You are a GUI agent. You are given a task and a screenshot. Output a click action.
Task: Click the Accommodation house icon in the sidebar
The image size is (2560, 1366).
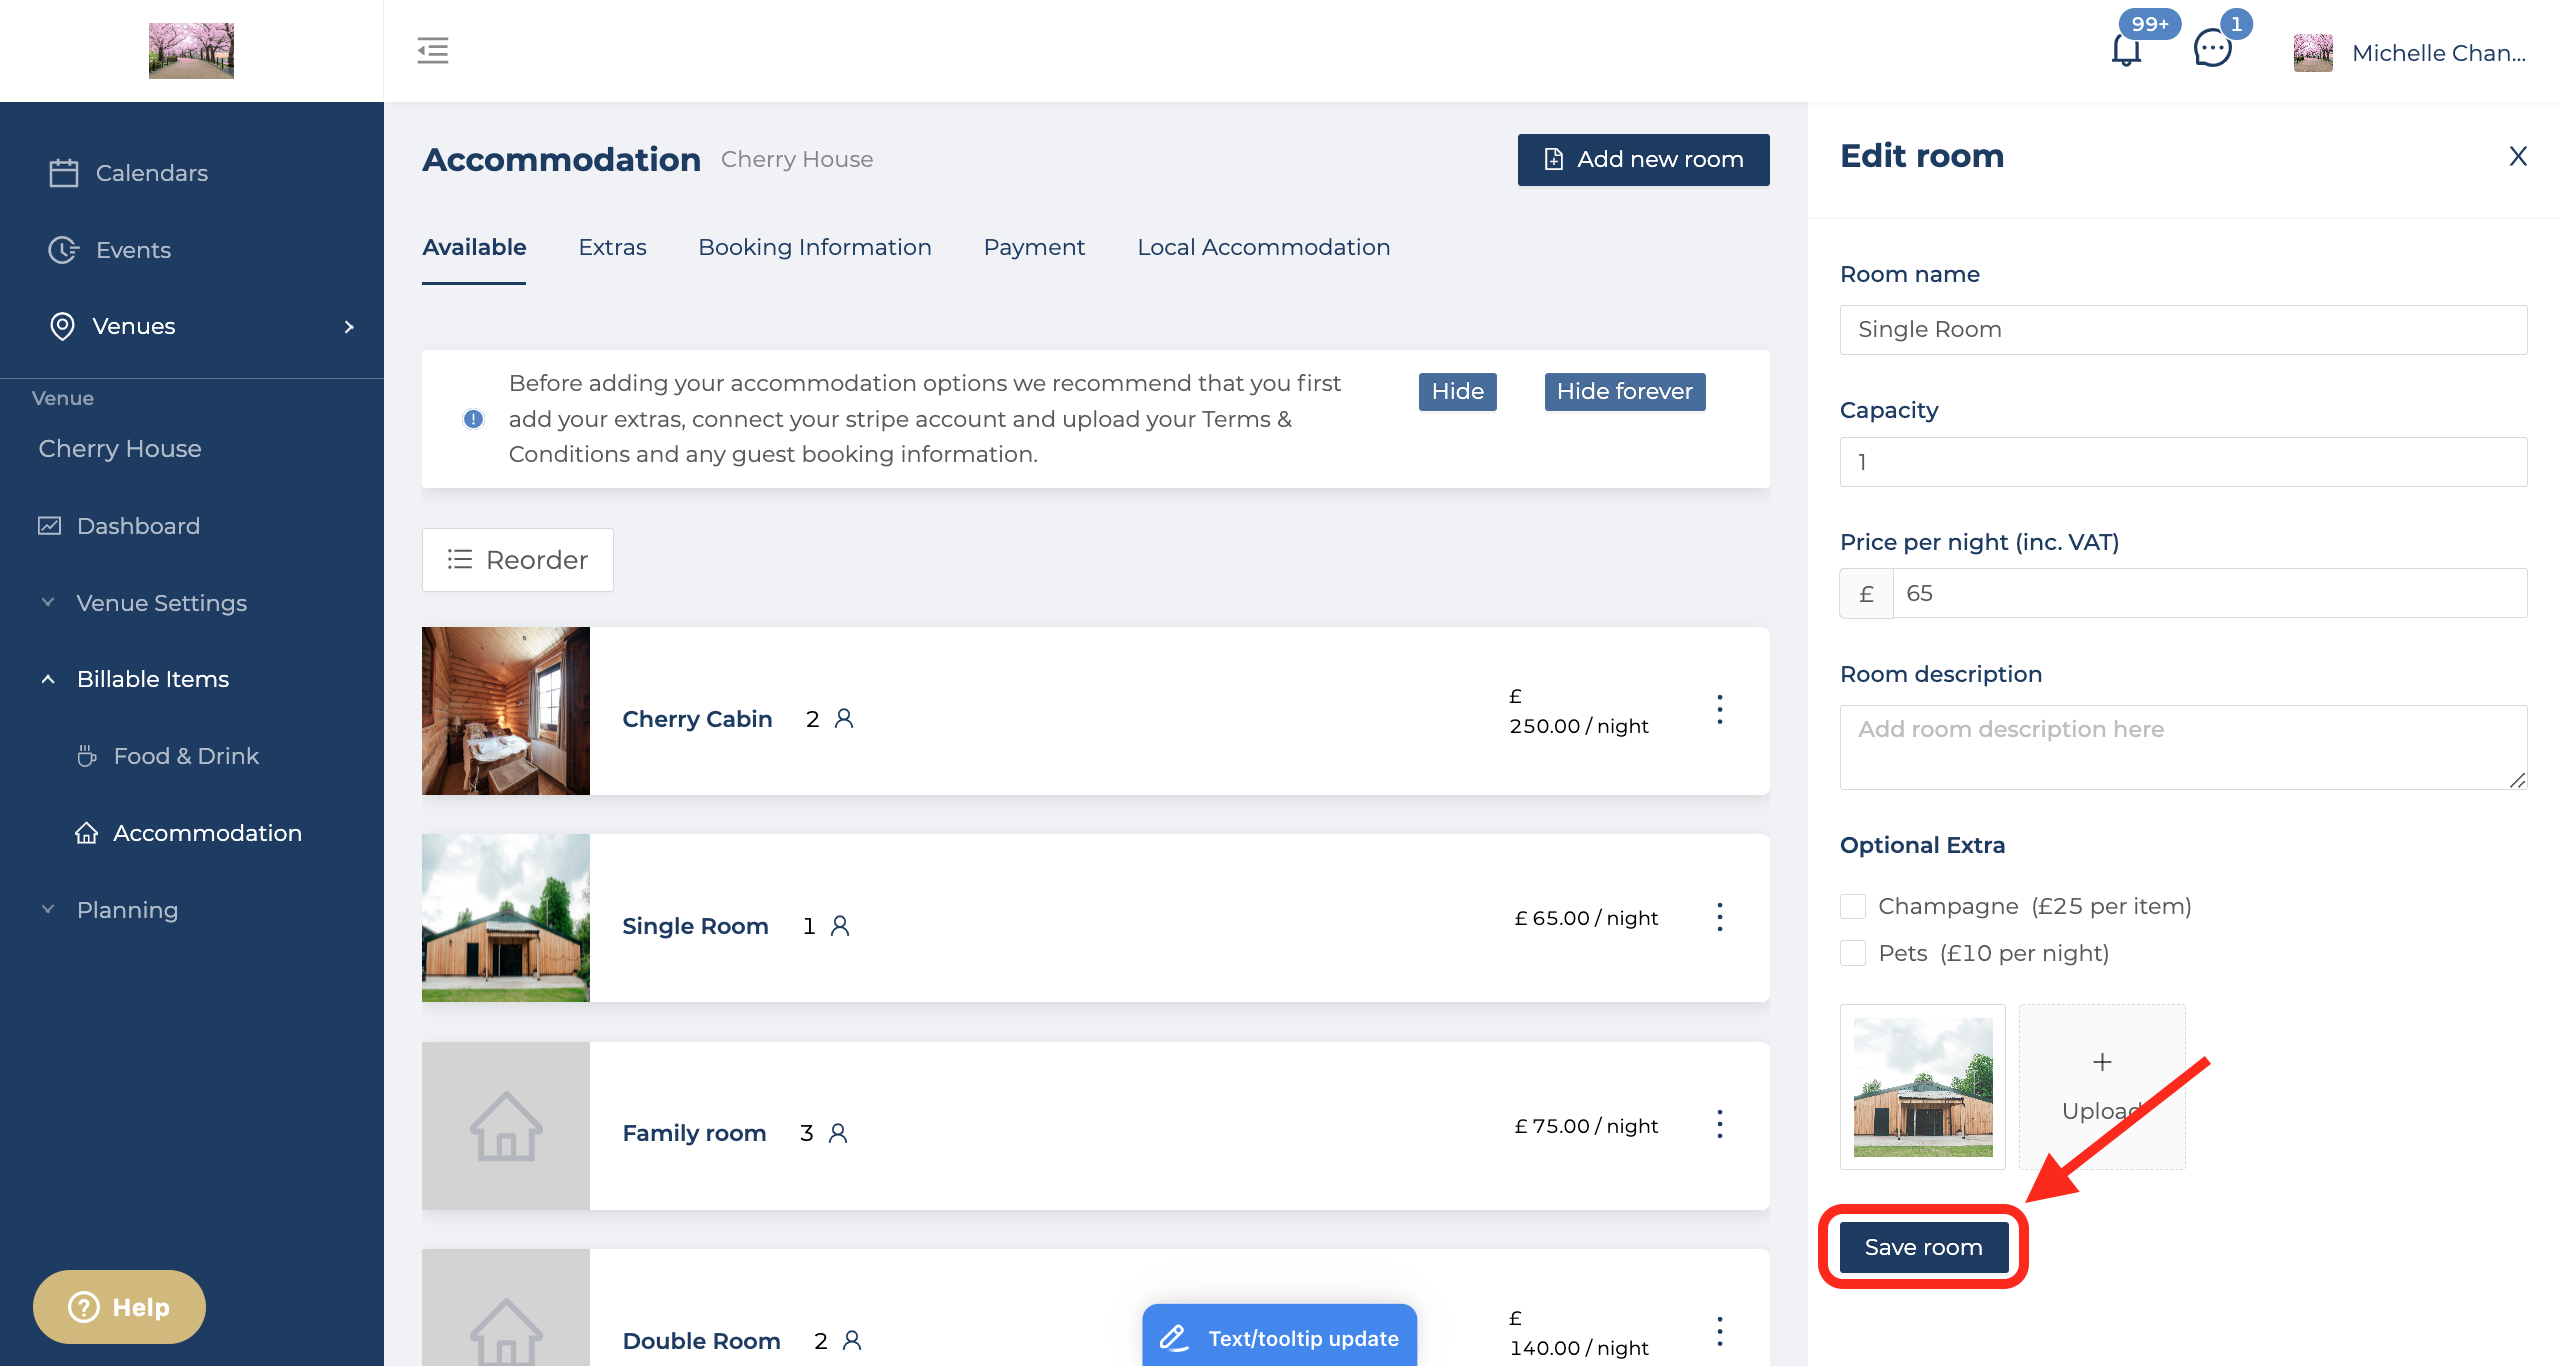click(87, 833)
